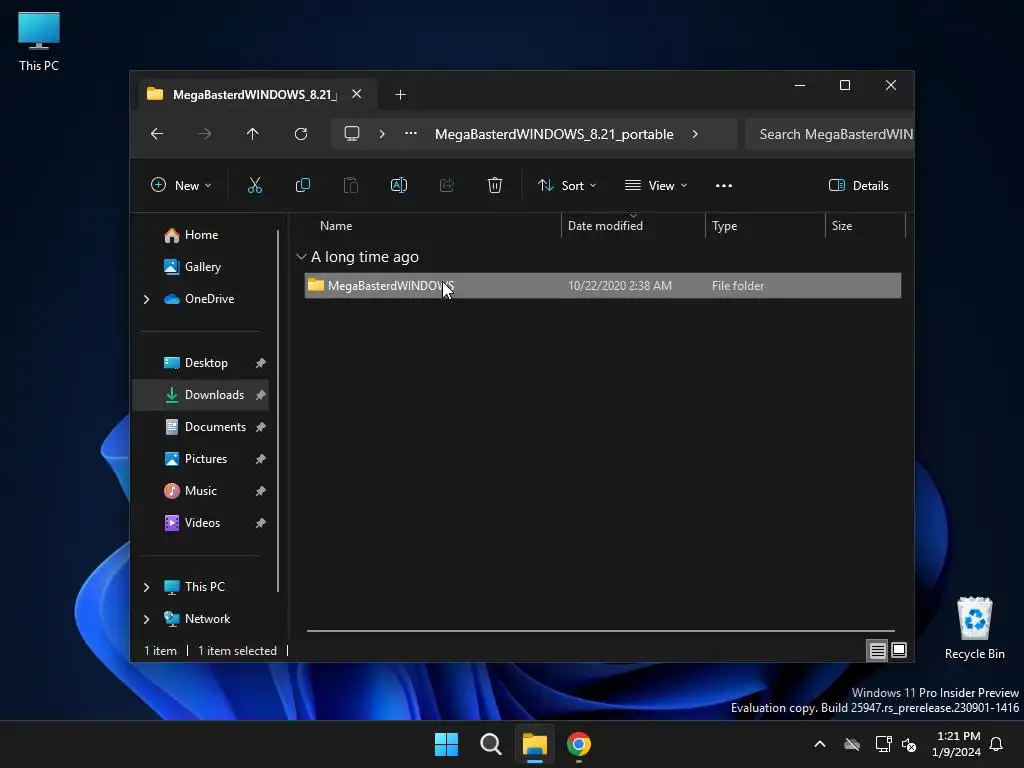Collapse the 'A long time ago' group
The width and height of the screenshot is (1024, 768).
coord(301,257)
